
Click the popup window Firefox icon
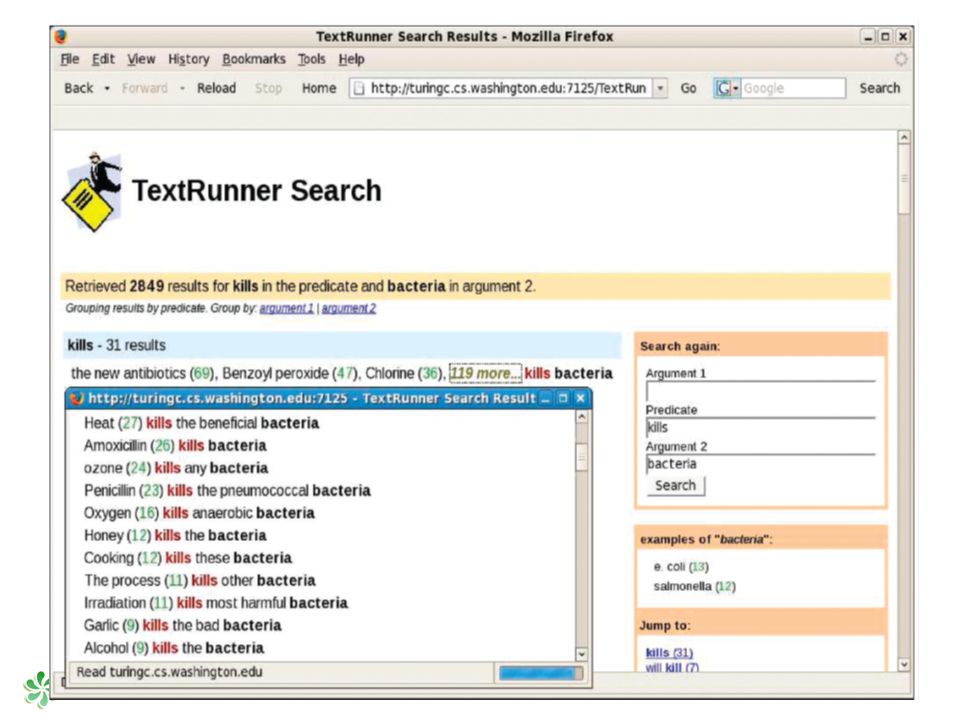click(77, 399)
